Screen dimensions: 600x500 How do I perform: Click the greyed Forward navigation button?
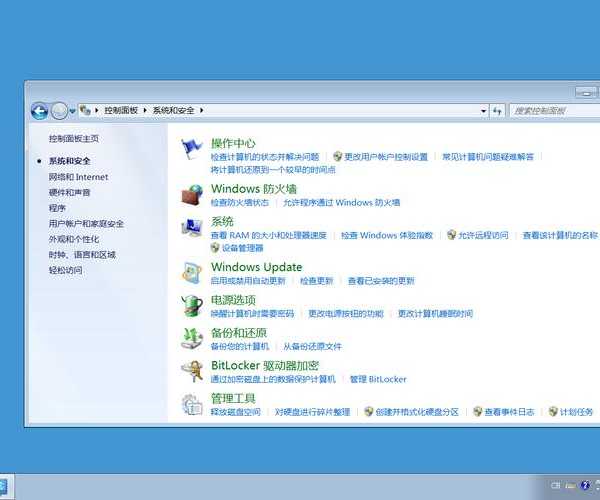(59, 111)
